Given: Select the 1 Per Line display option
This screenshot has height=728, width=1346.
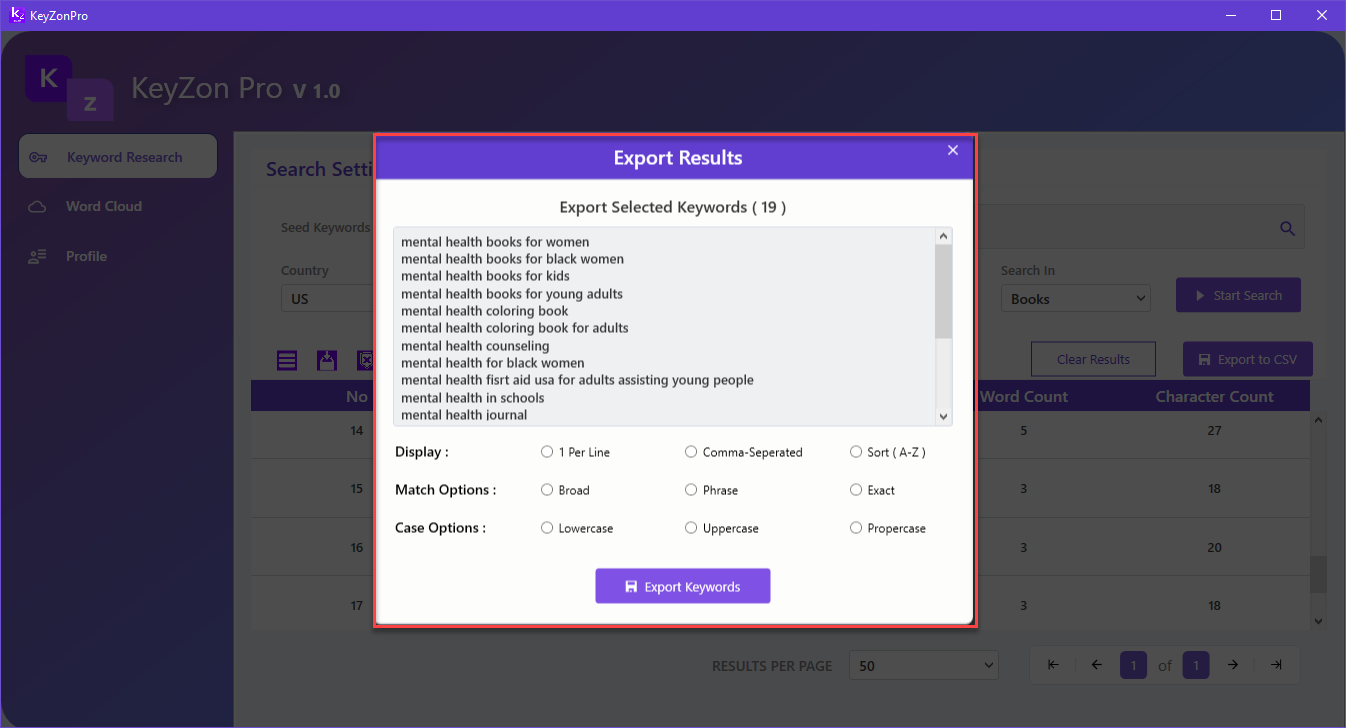Looking at the screenshot, I should click(547, 452).
